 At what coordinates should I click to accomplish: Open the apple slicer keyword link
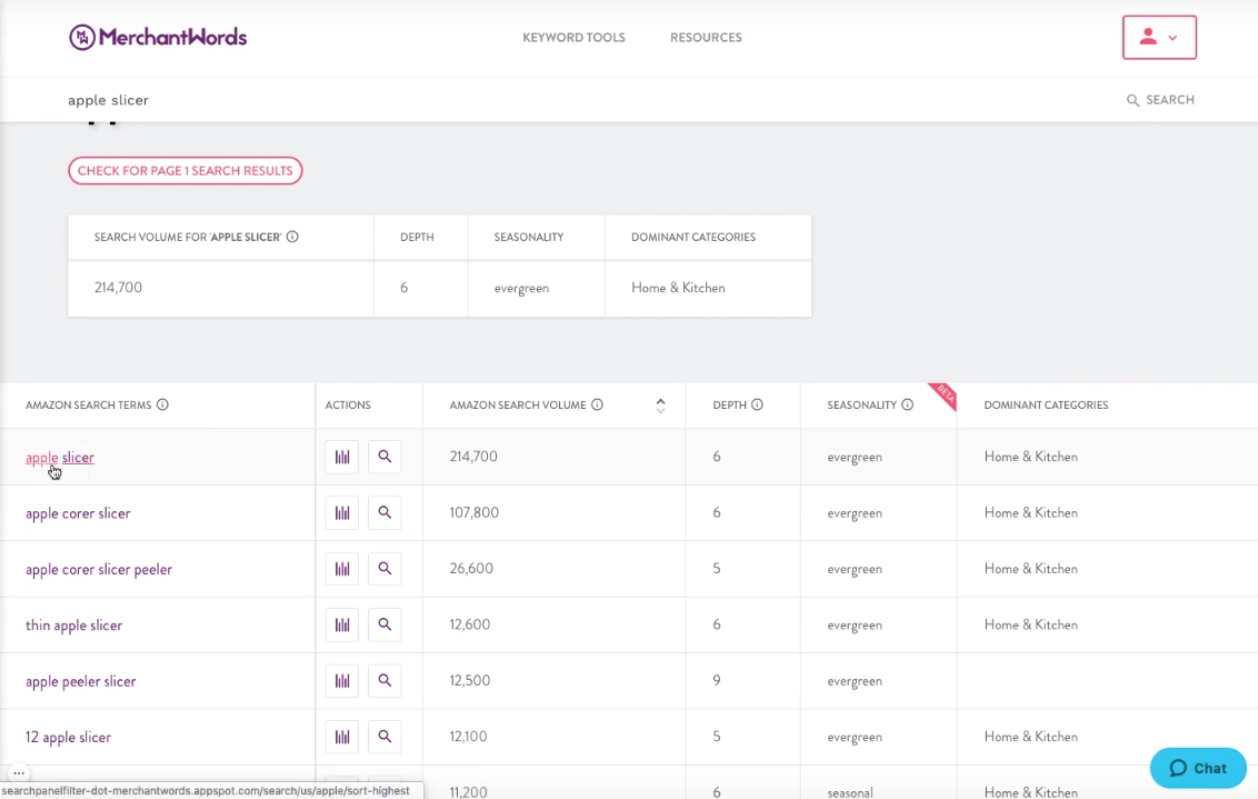pyautogui.click(x=60, y=457)
